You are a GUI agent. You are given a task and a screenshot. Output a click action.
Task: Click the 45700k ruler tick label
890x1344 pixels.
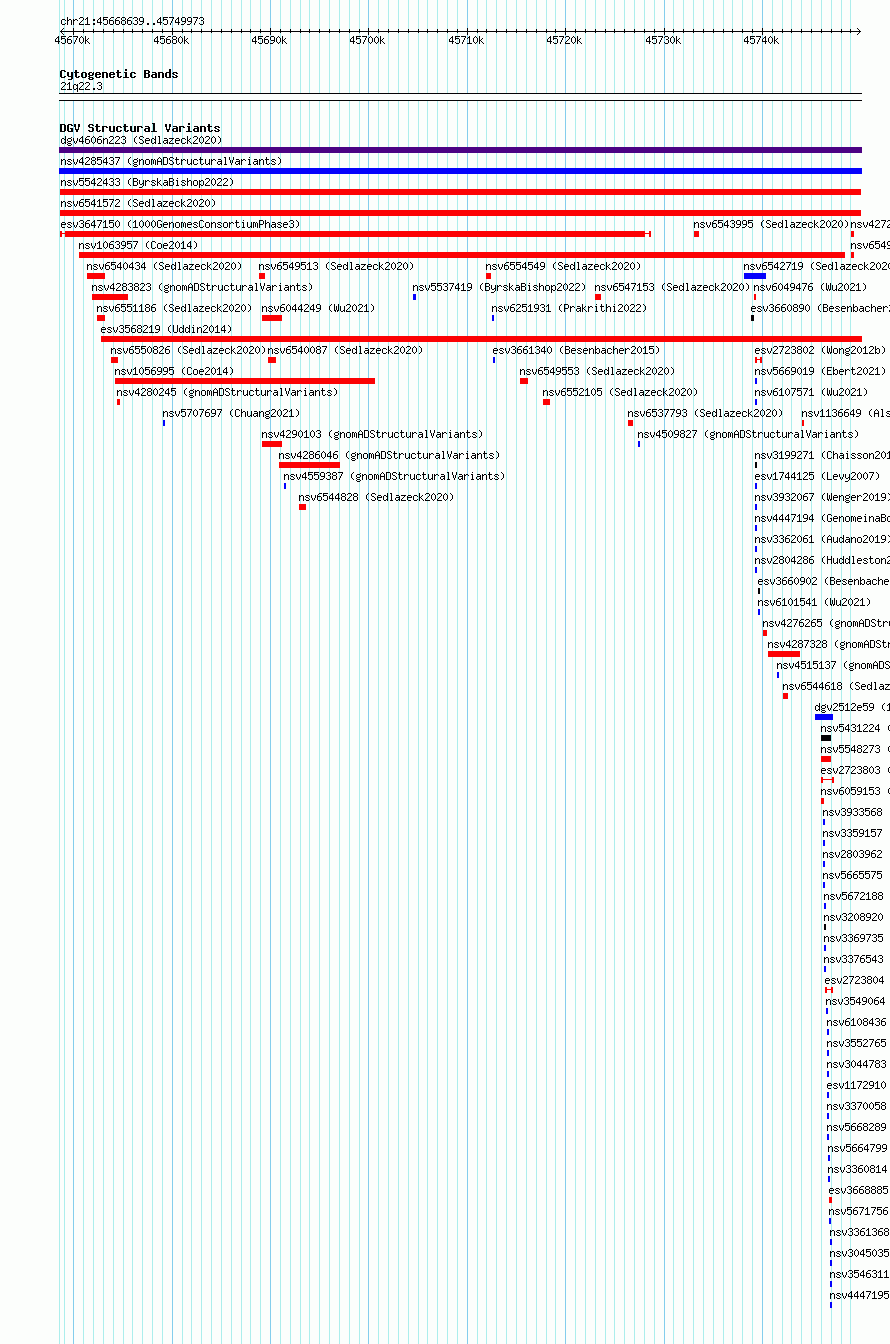tap(367, 40)
